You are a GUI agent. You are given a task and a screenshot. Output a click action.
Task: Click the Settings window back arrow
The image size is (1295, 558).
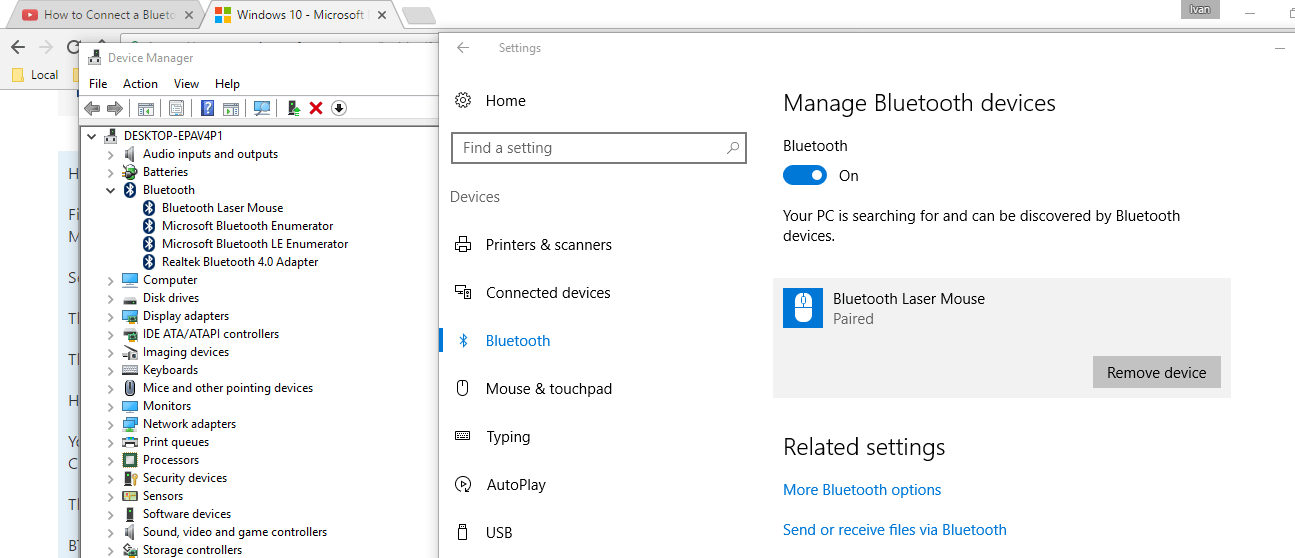[x=463, y=48]
